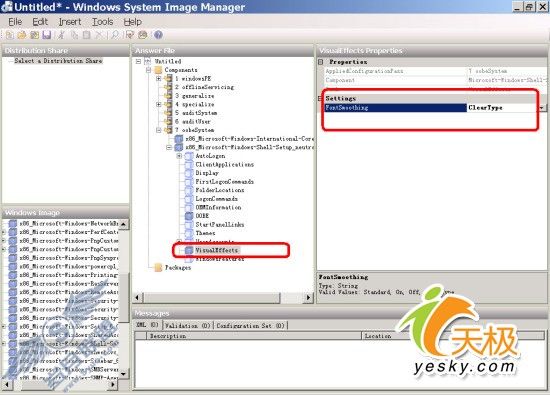Viewport: 550px width, 395px height.
Task: Click the blue Help question mark icon
Action: point(158,35)
